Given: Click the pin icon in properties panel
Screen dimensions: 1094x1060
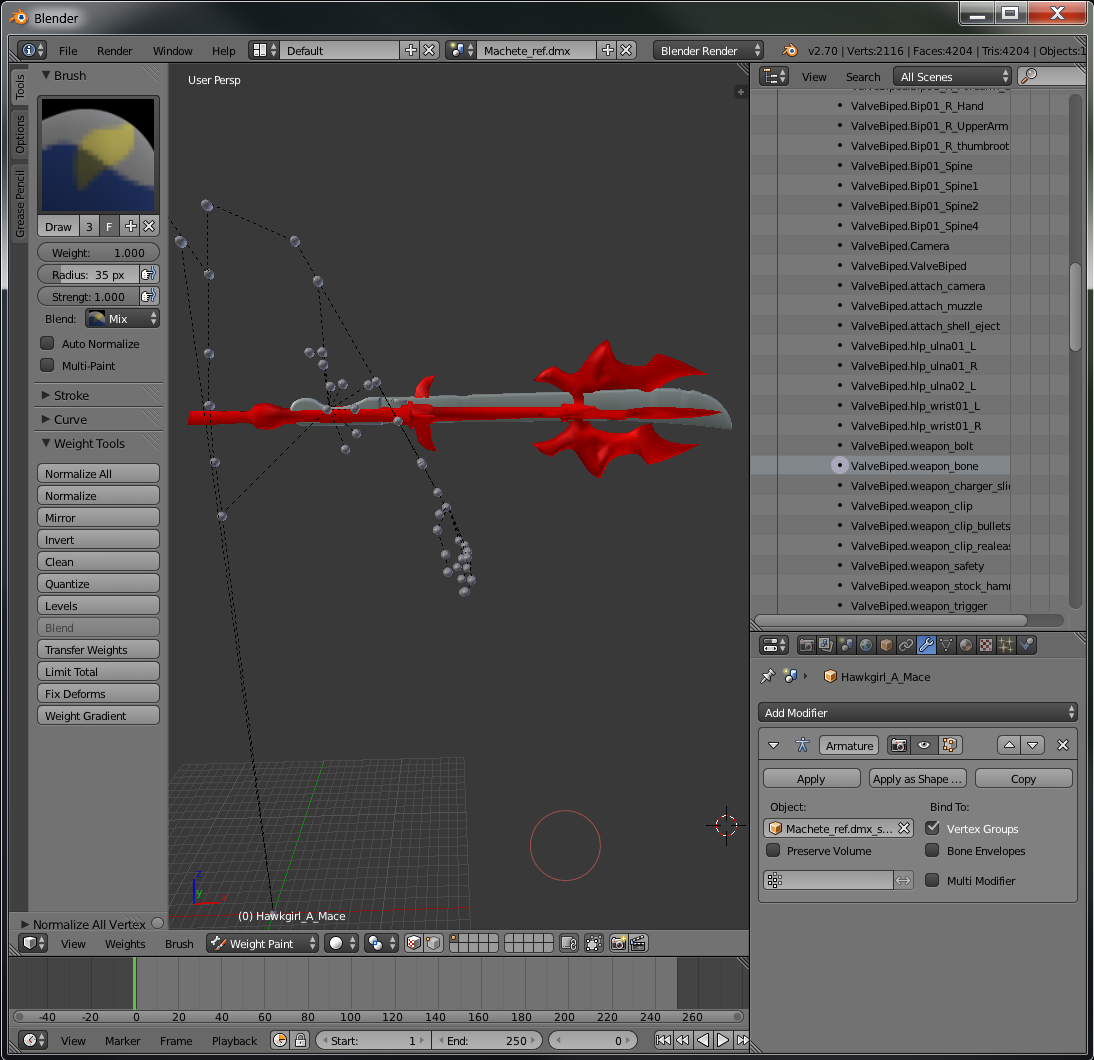Looking at the screenshot, I should coord(767,676).
